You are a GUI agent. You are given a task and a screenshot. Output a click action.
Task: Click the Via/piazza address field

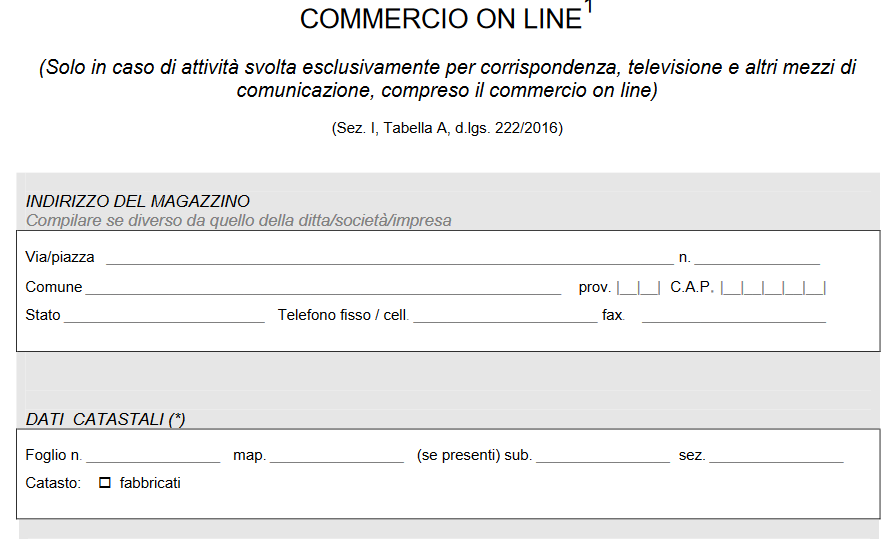389,257
